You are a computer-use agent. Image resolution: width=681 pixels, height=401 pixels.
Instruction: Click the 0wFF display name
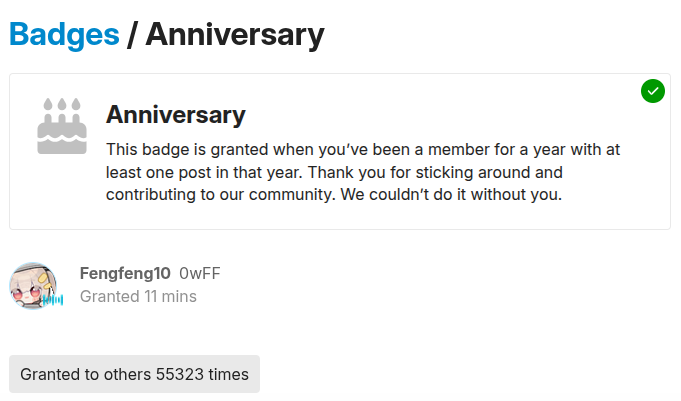pyautogui.click(x=200, y=273)
